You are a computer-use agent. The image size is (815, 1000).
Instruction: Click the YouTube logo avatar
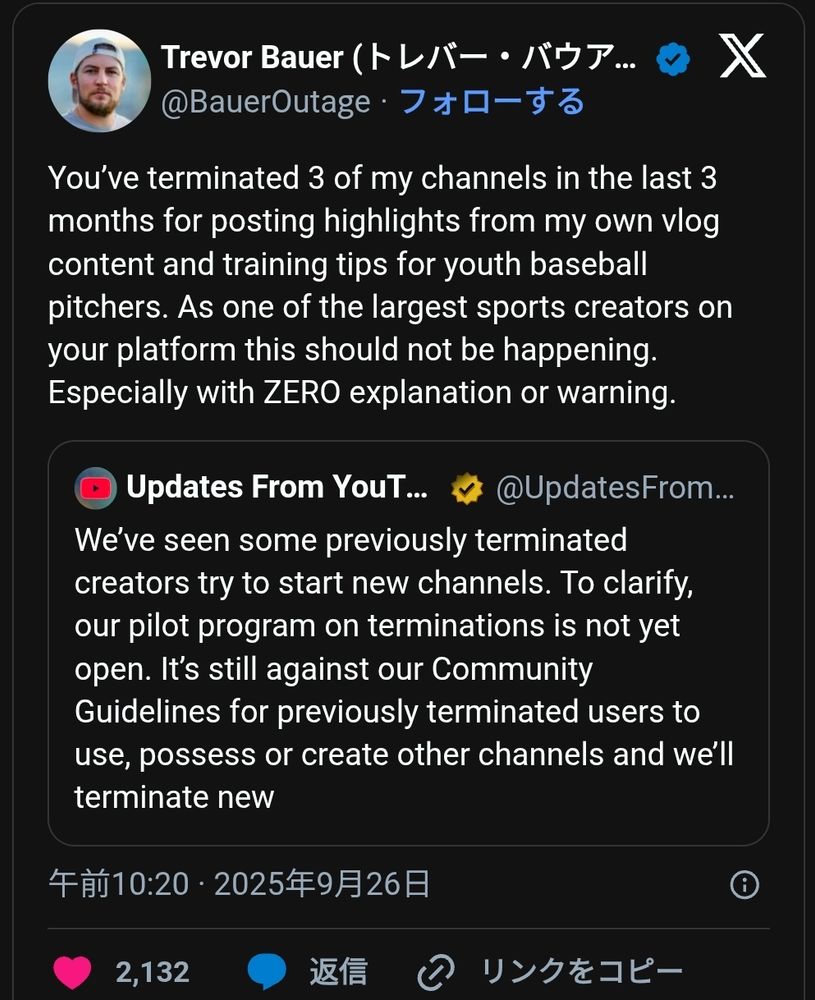[x=96, y=488]
